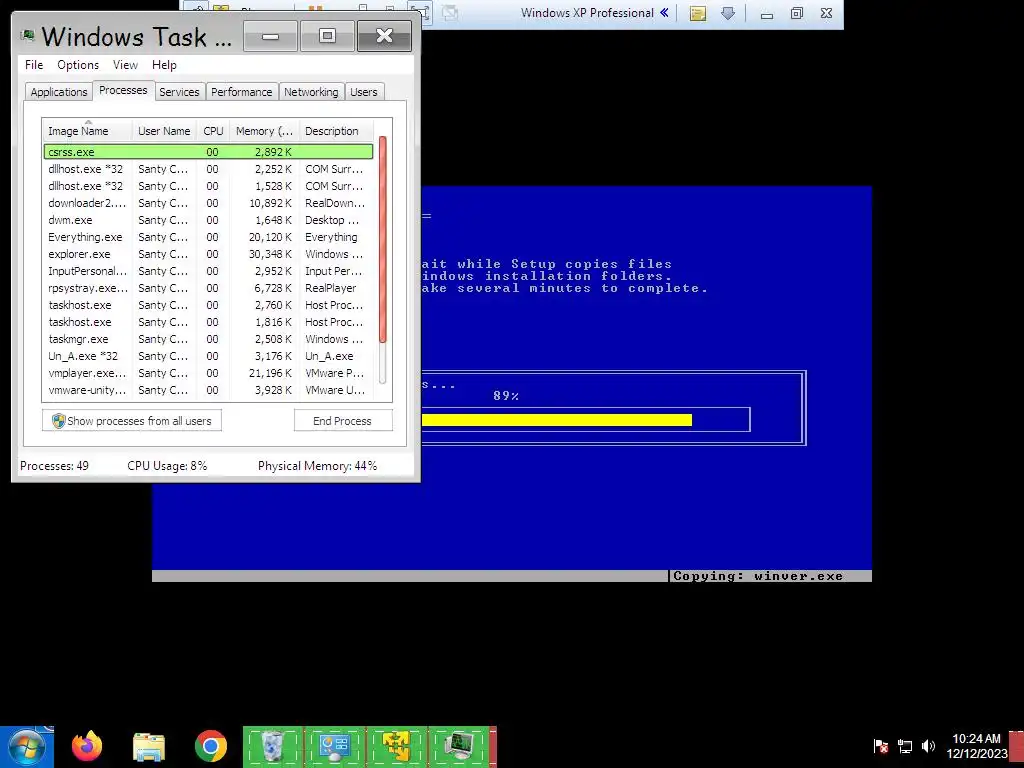Open the Help menu
Screen dimensions: 1024x768
point(164,65)
